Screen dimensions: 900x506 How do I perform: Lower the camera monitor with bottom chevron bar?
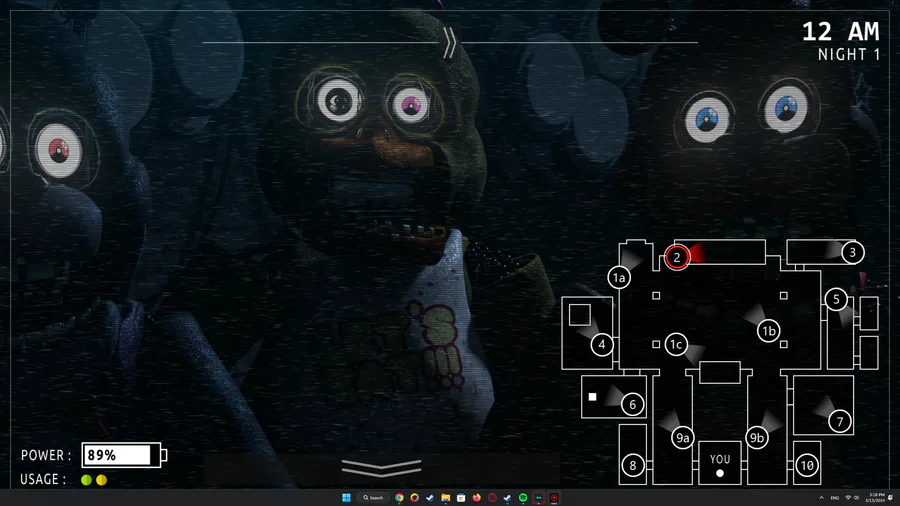click(x=381, y=468)
